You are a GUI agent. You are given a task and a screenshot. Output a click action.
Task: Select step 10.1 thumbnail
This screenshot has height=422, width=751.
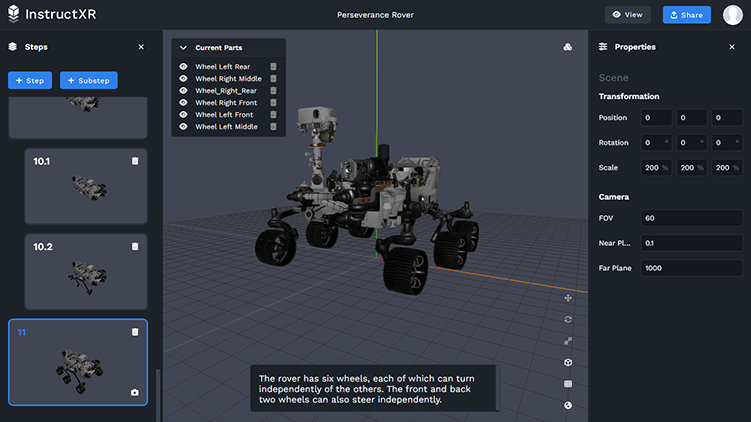[86, 186]
